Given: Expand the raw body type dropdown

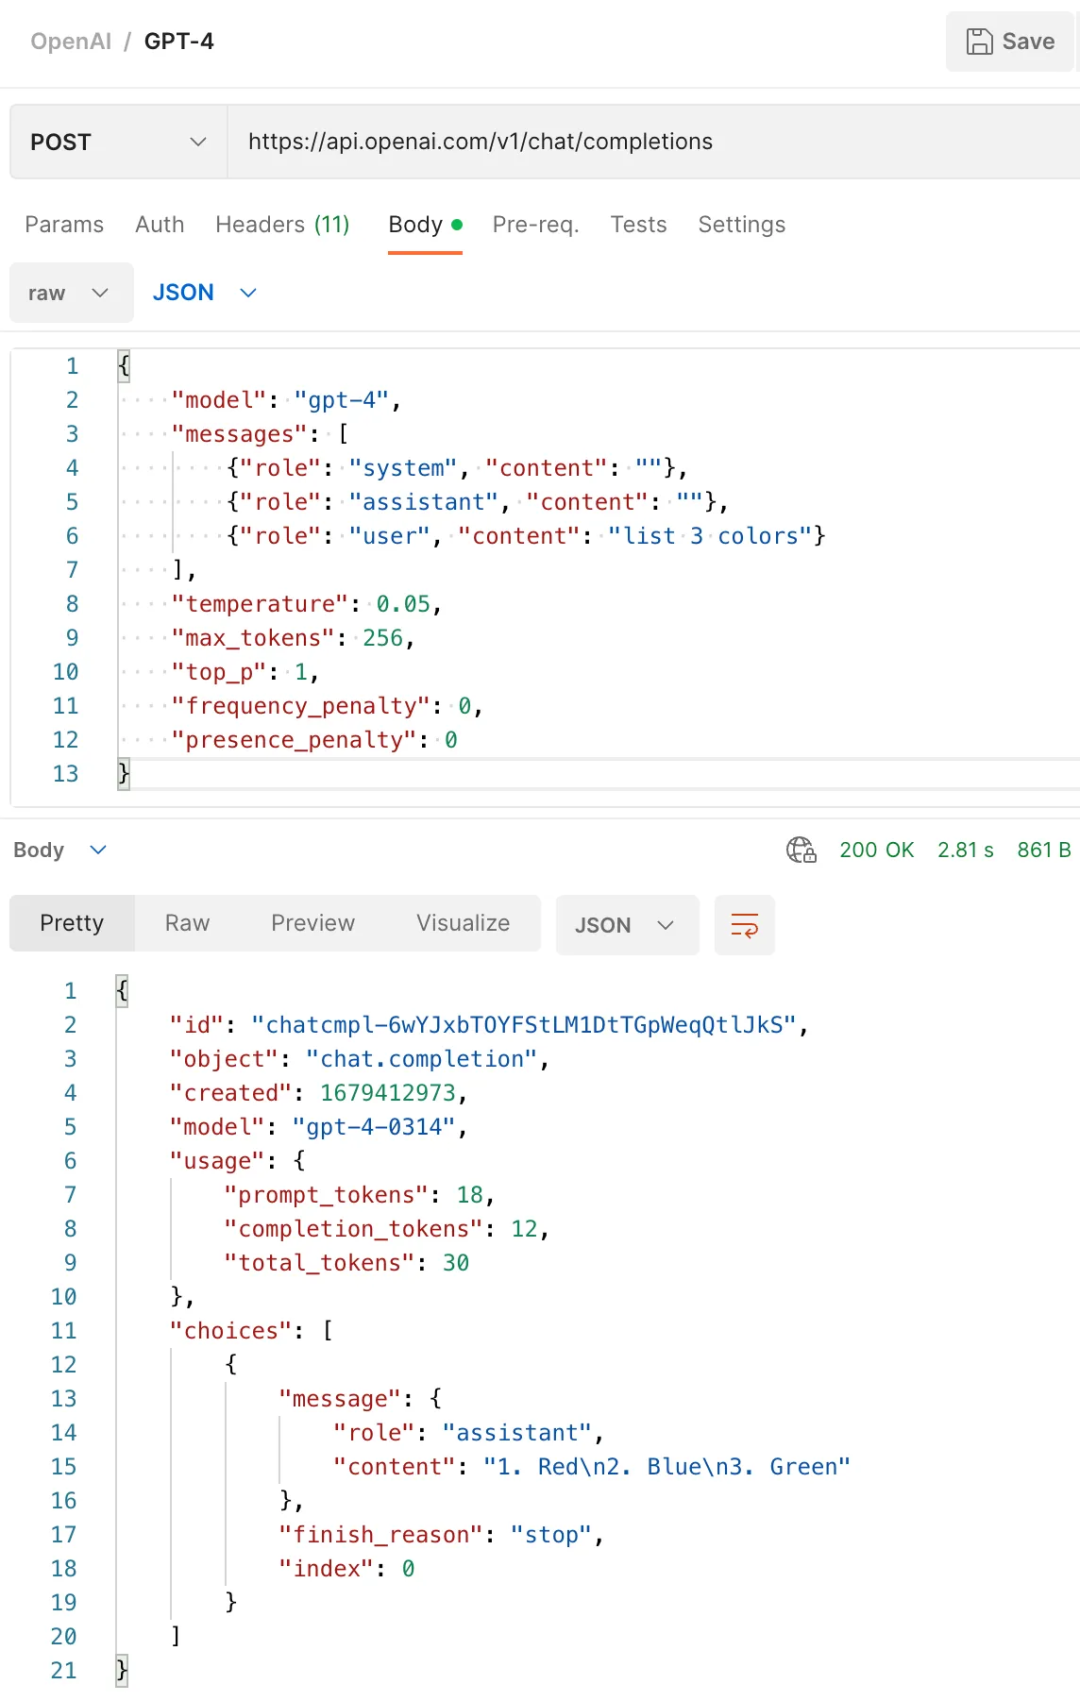Looking at the screenshot, I should tap(70, 293).
